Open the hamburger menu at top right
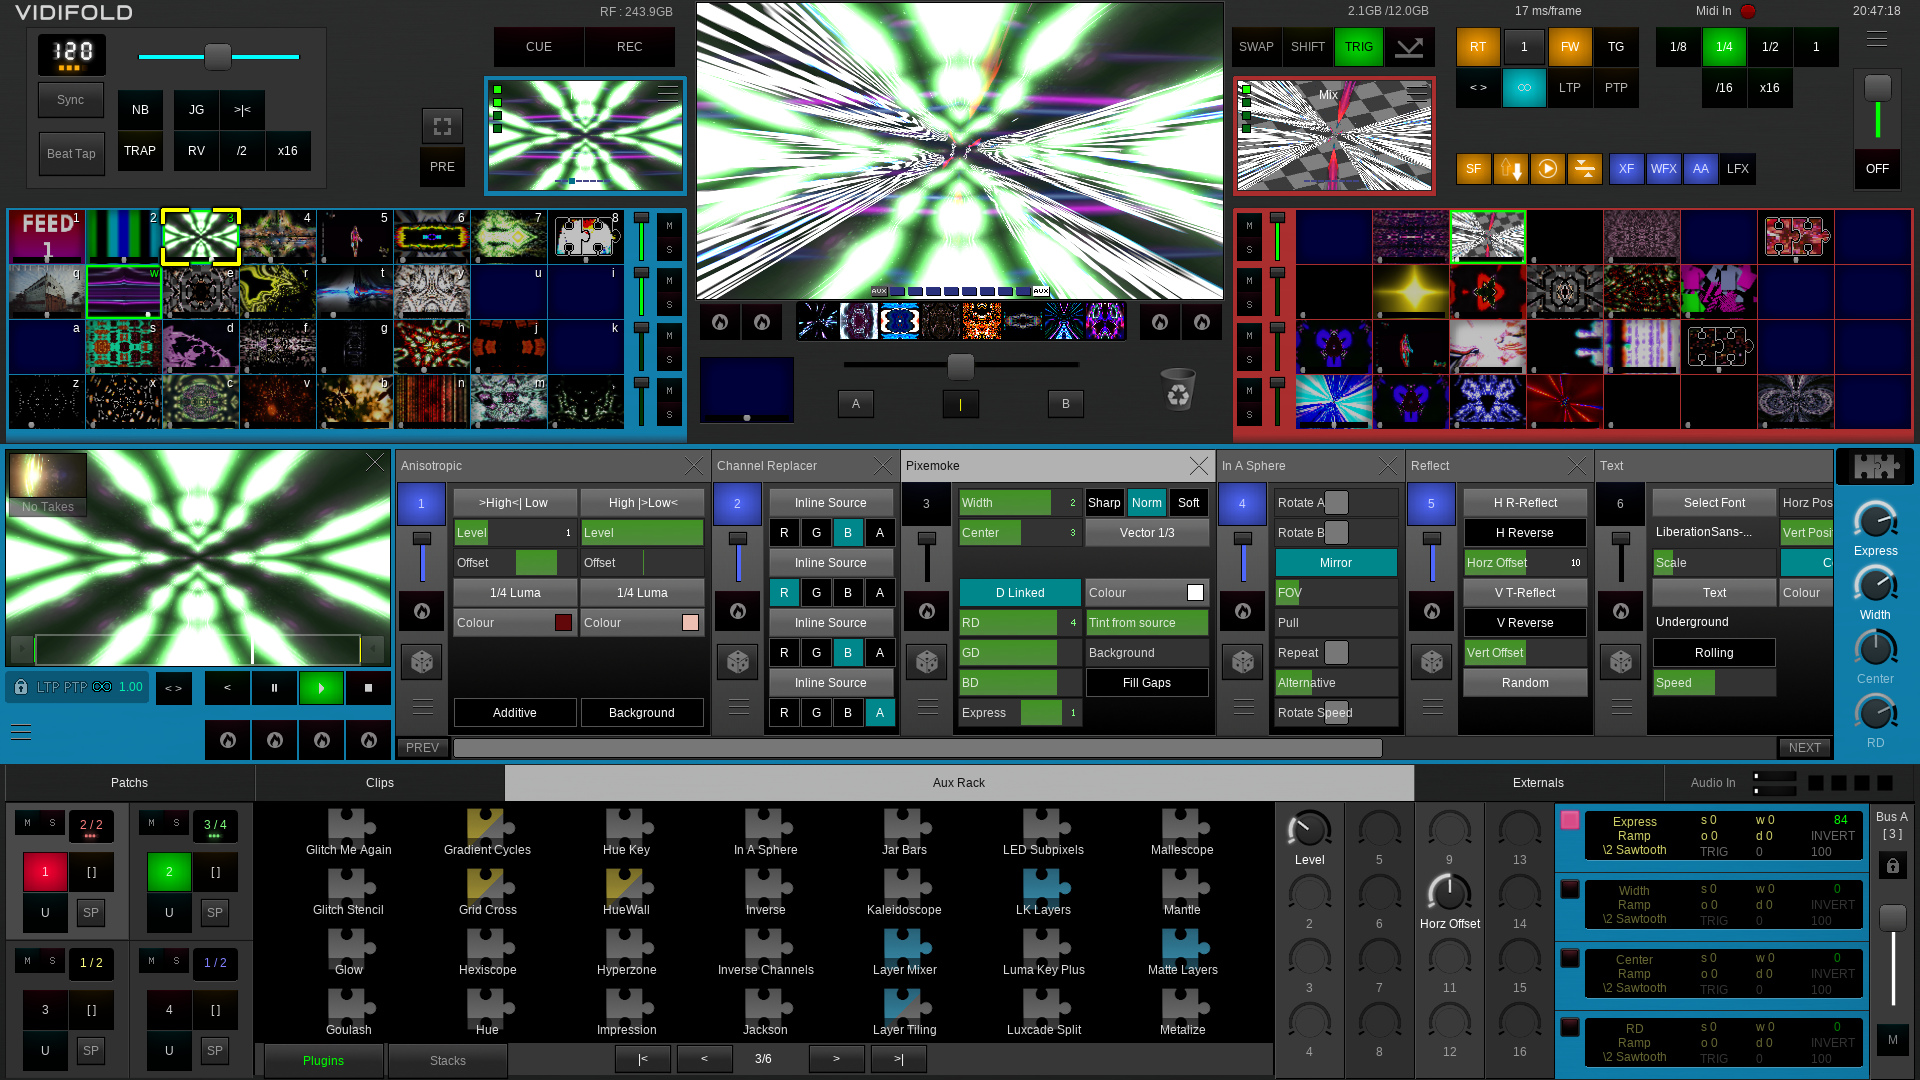 click(x=1876, y=40)
